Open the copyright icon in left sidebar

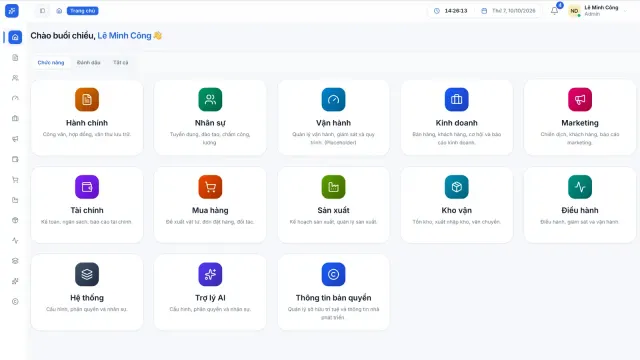tap(15, 302)
